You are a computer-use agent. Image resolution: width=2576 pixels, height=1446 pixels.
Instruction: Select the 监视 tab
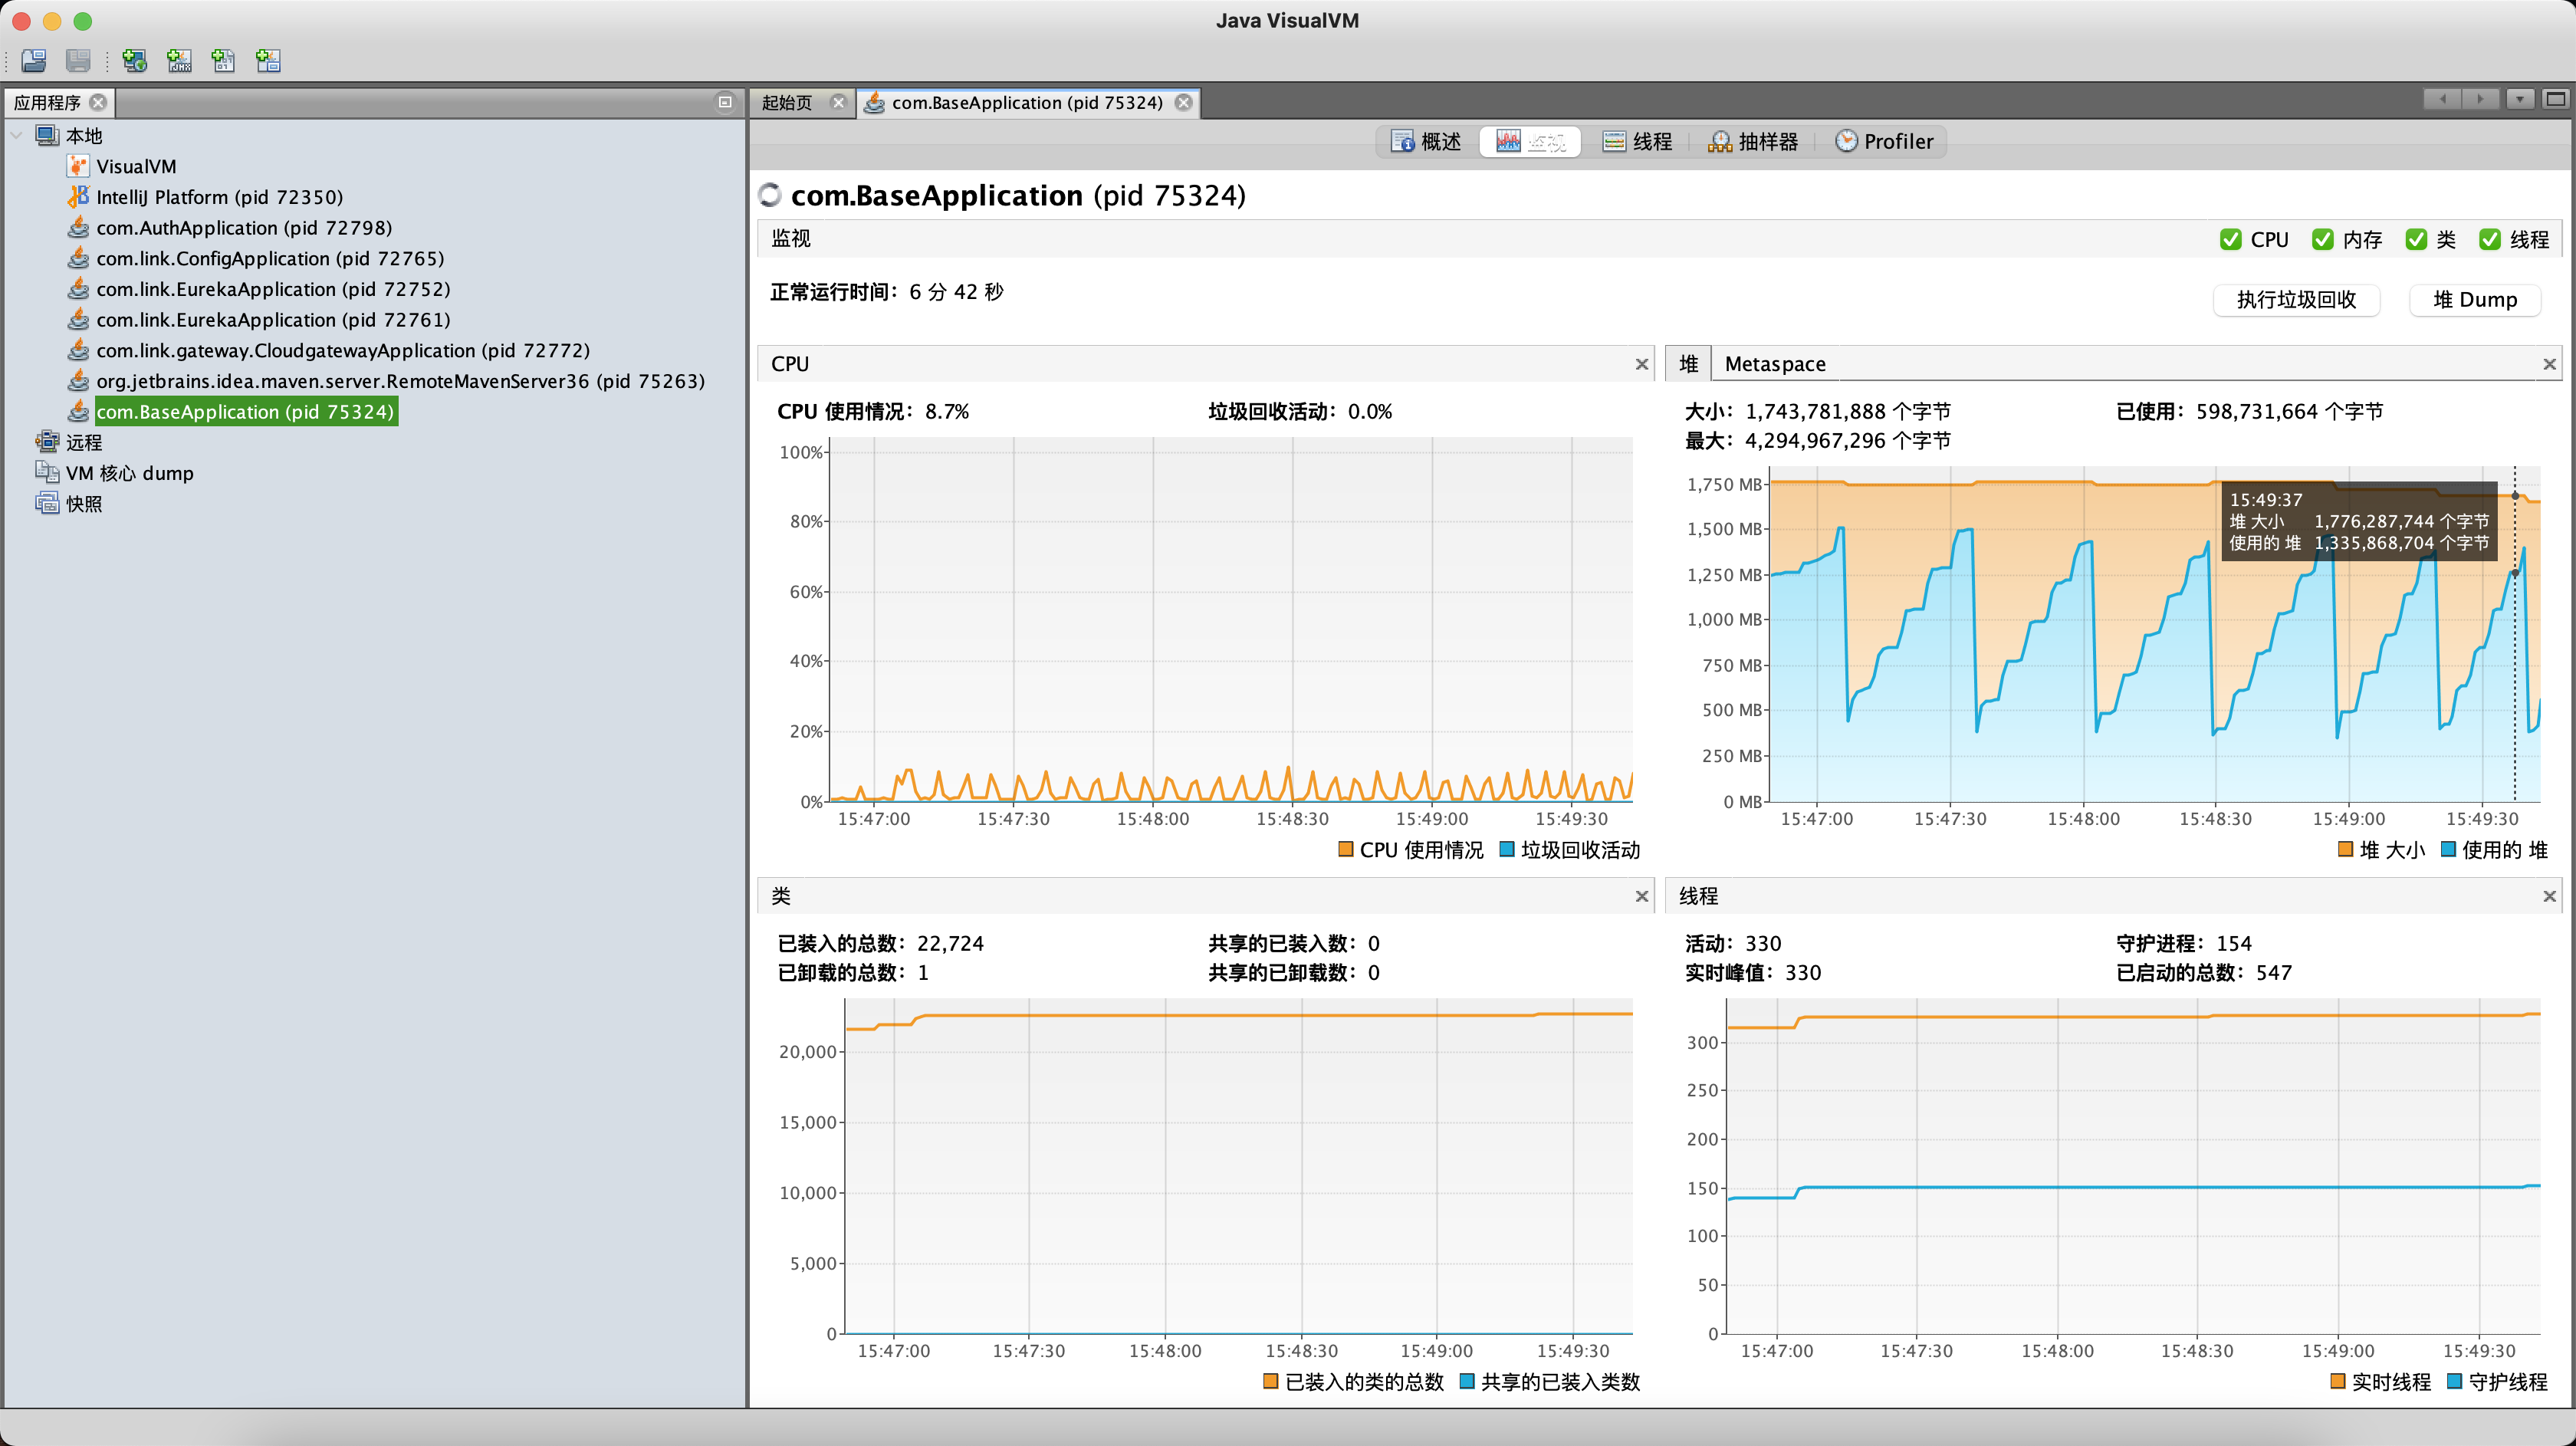[1530, 142]
